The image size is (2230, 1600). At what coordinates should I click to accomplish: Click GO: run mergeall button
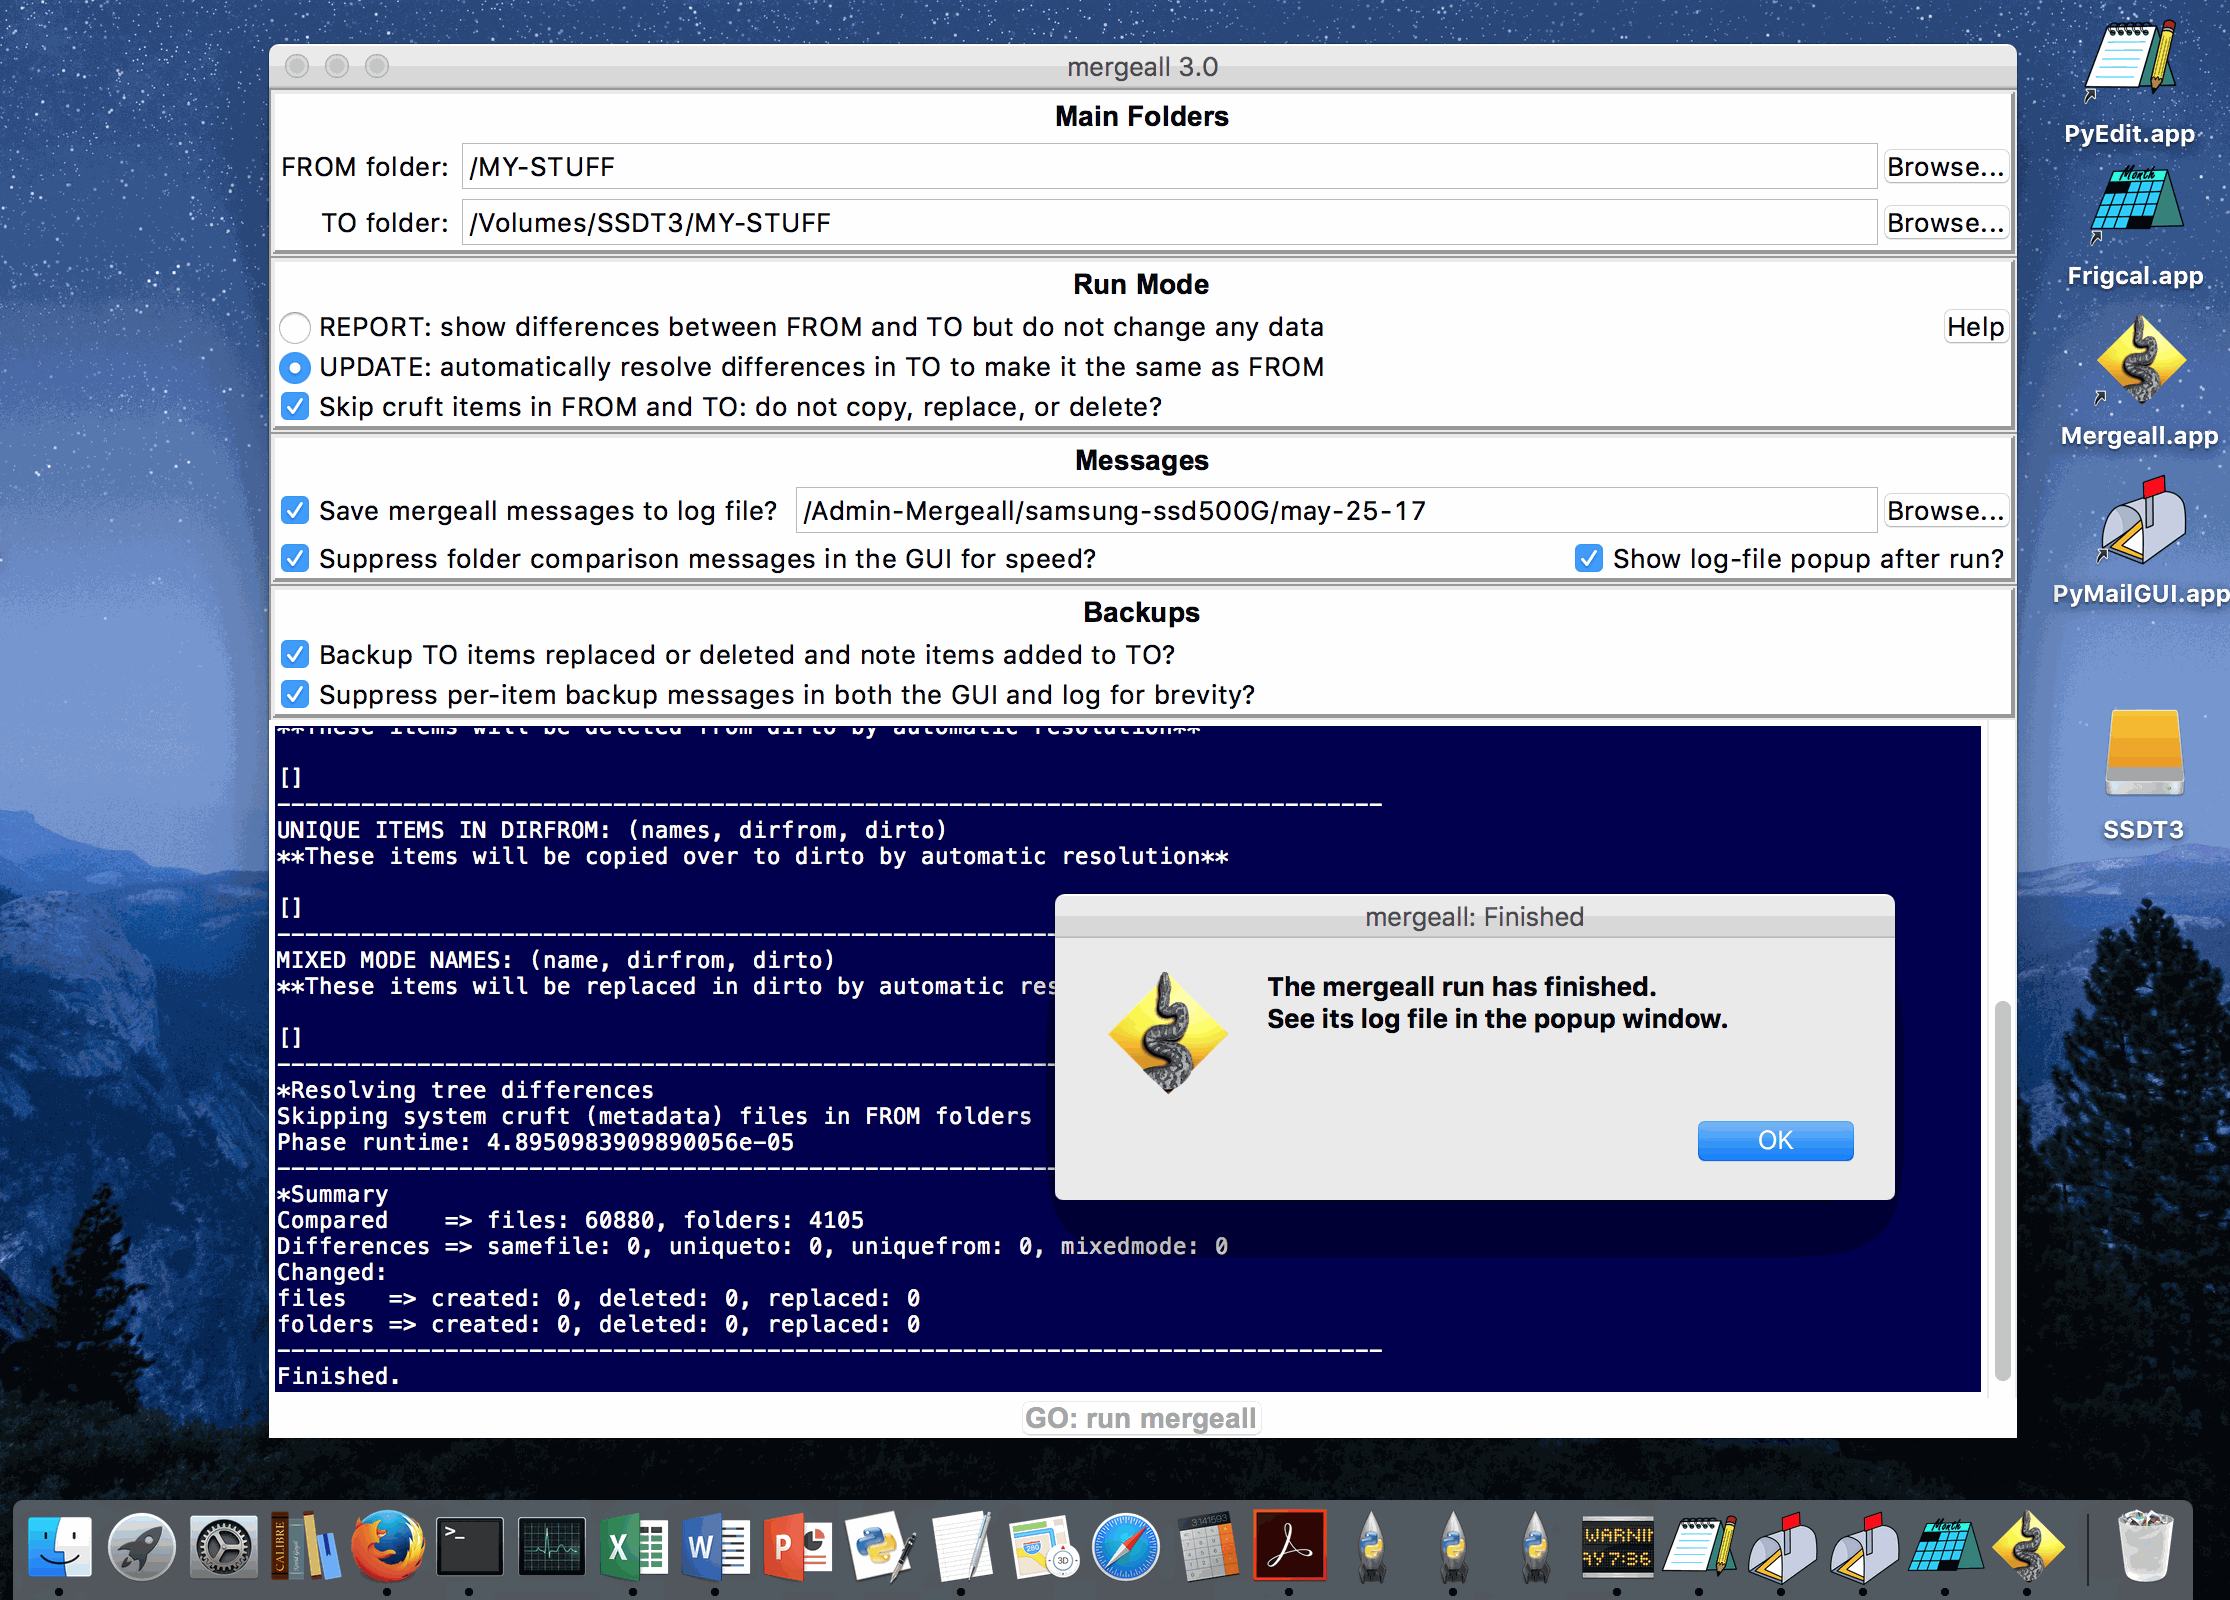point(1141,1418)
